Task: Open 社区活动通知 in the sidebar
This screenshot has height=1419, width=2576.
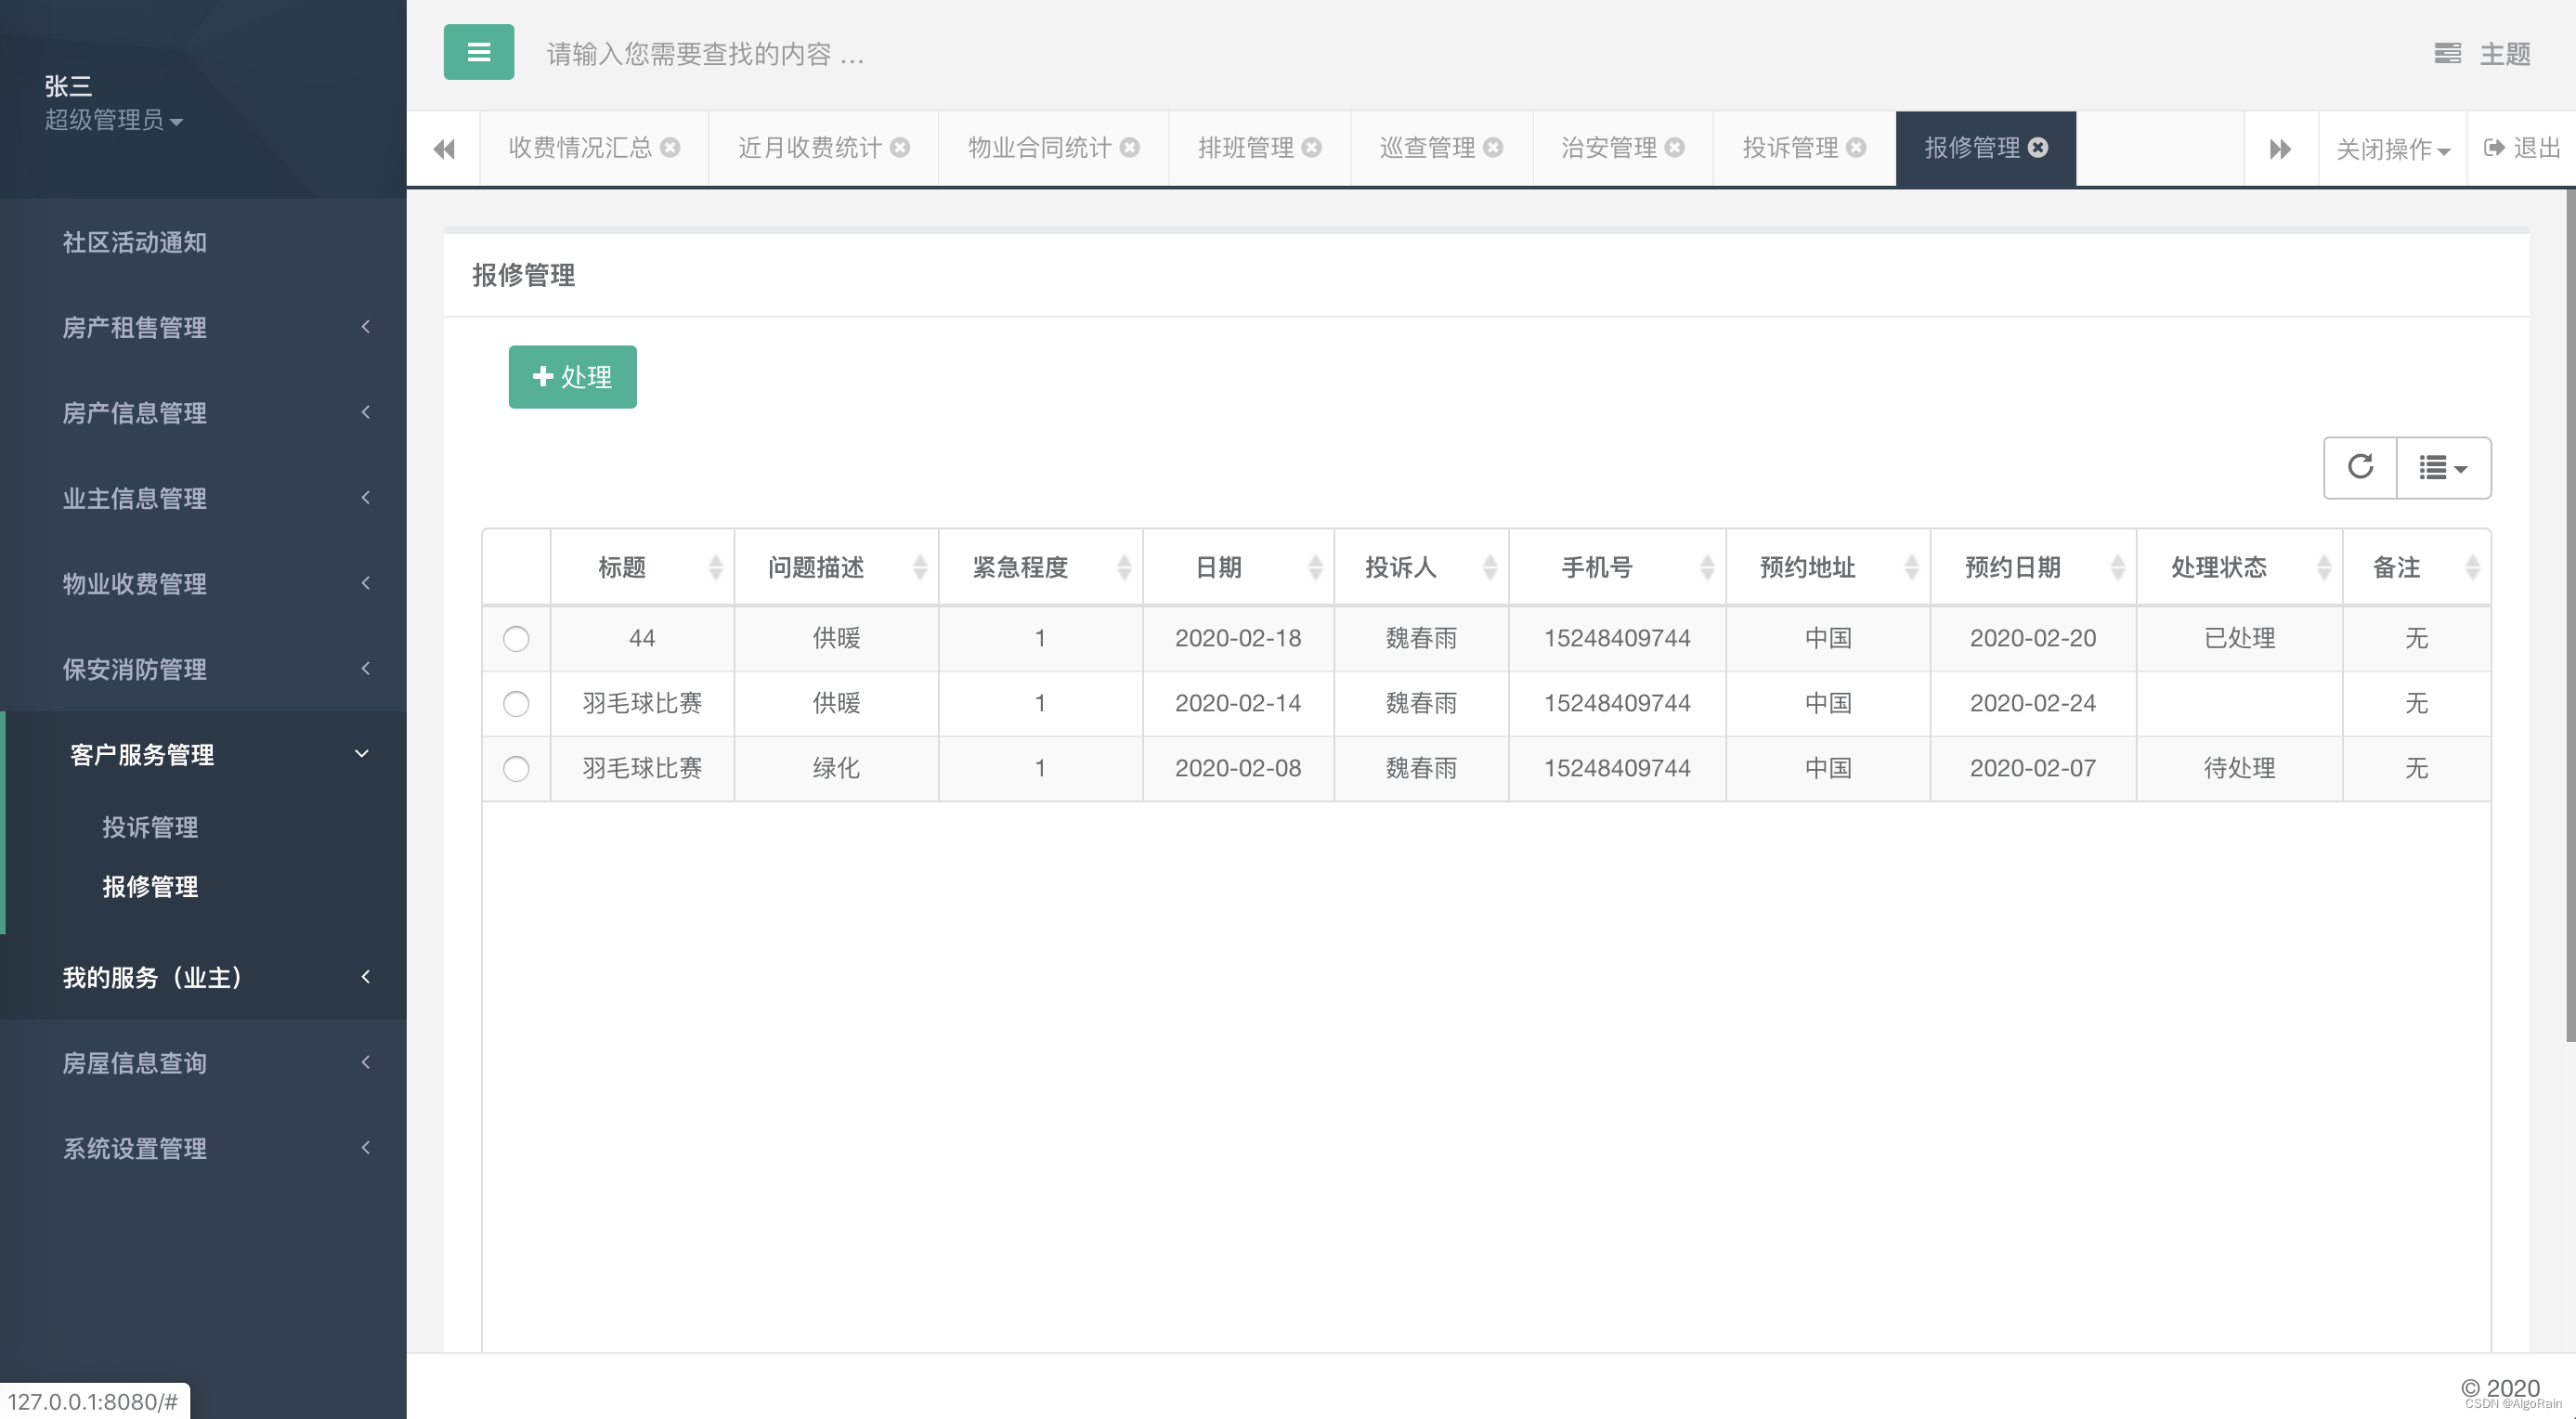Action: click(x=135, y=242)
